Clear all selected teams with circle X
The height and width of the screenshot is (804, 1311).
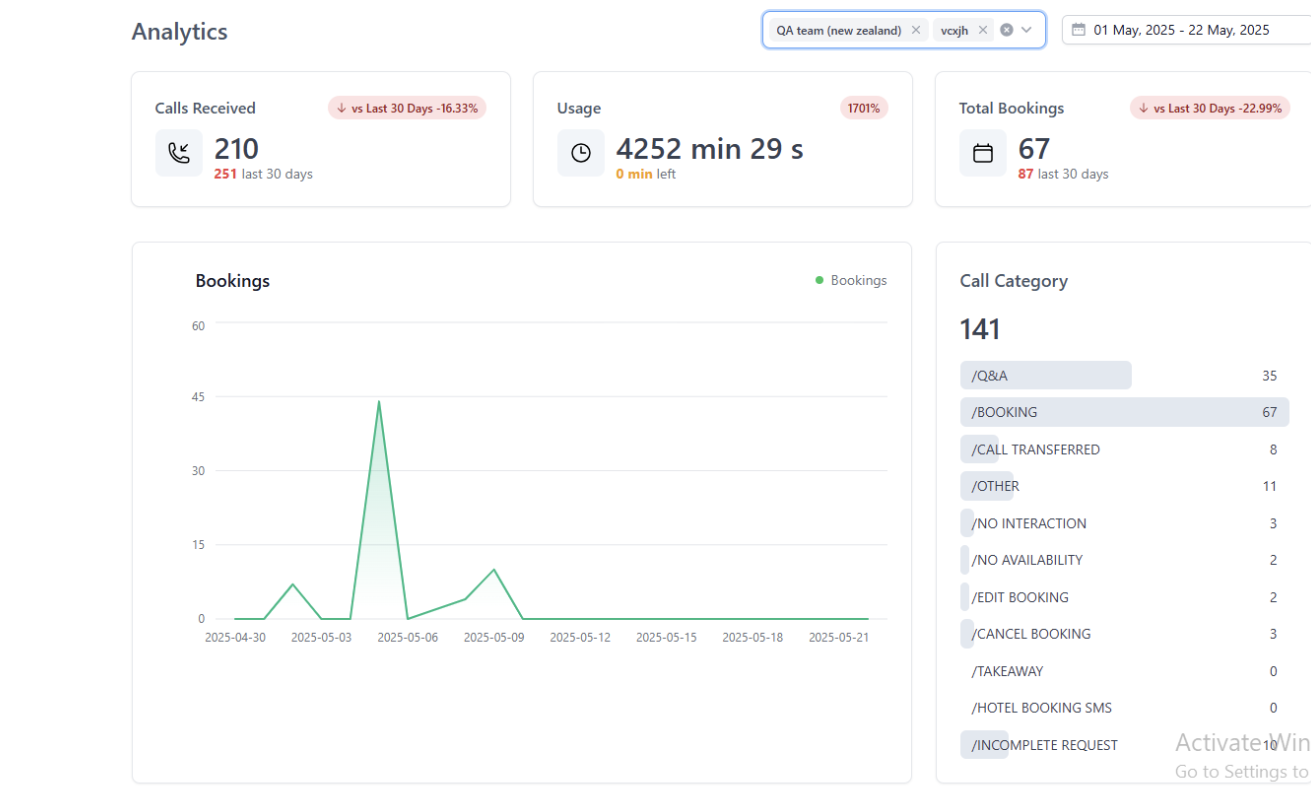1007,30
